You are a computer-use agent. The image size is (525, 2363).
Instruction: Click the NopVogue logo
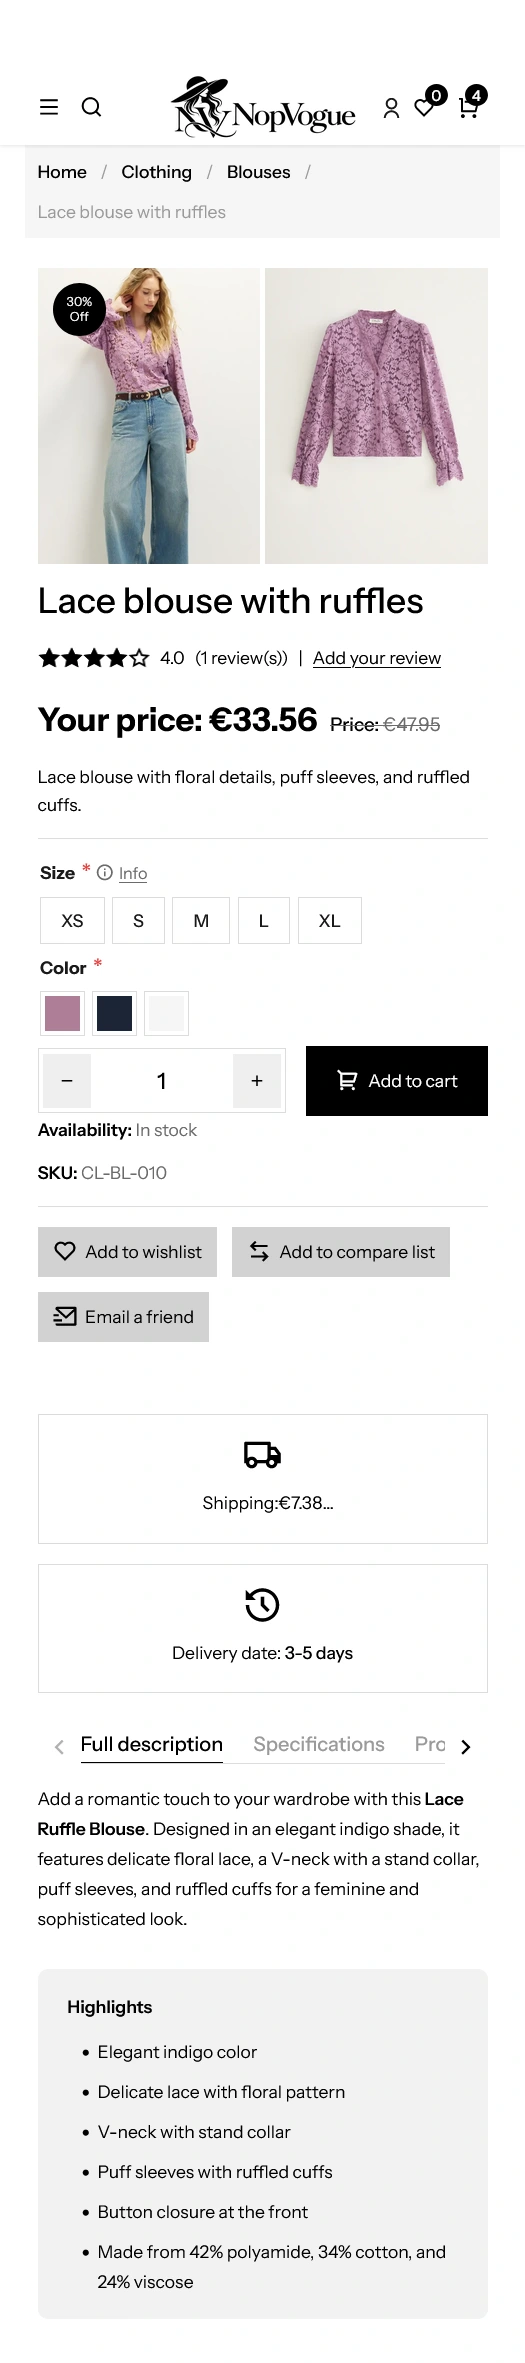(x=263, y=106)
